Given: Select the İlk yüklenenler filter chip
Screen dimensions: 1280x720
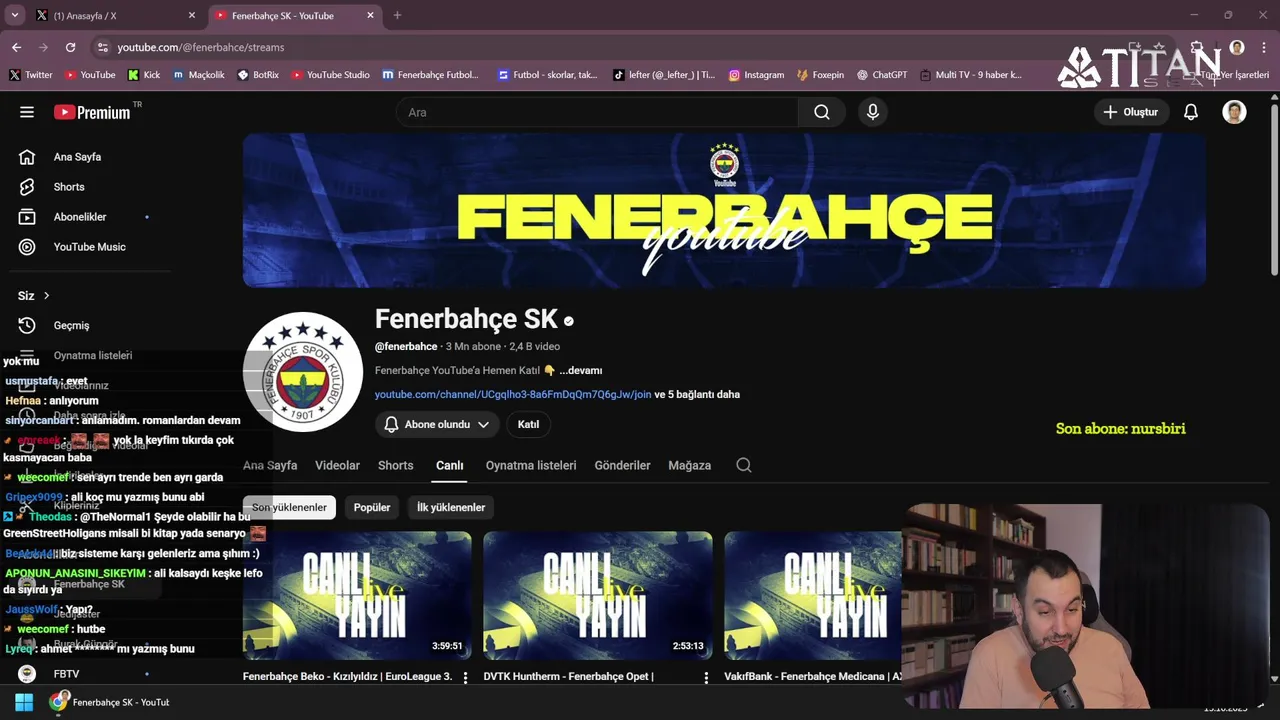Looking at the screenshot, I should coord(451,507).
